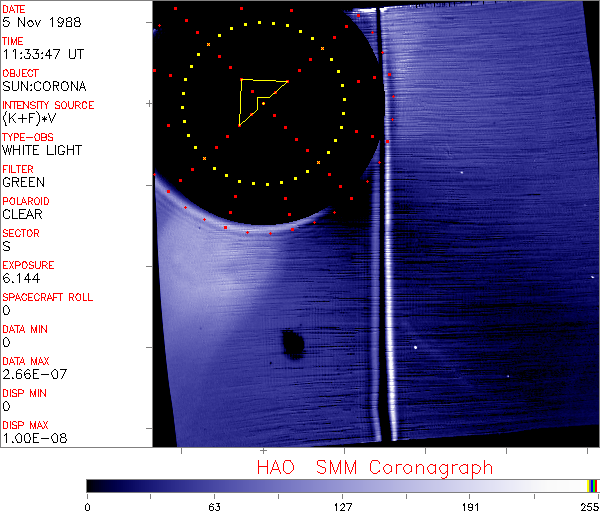
Task: Click the blue gradient intensity color bar
Action: [x=340, y=485]
